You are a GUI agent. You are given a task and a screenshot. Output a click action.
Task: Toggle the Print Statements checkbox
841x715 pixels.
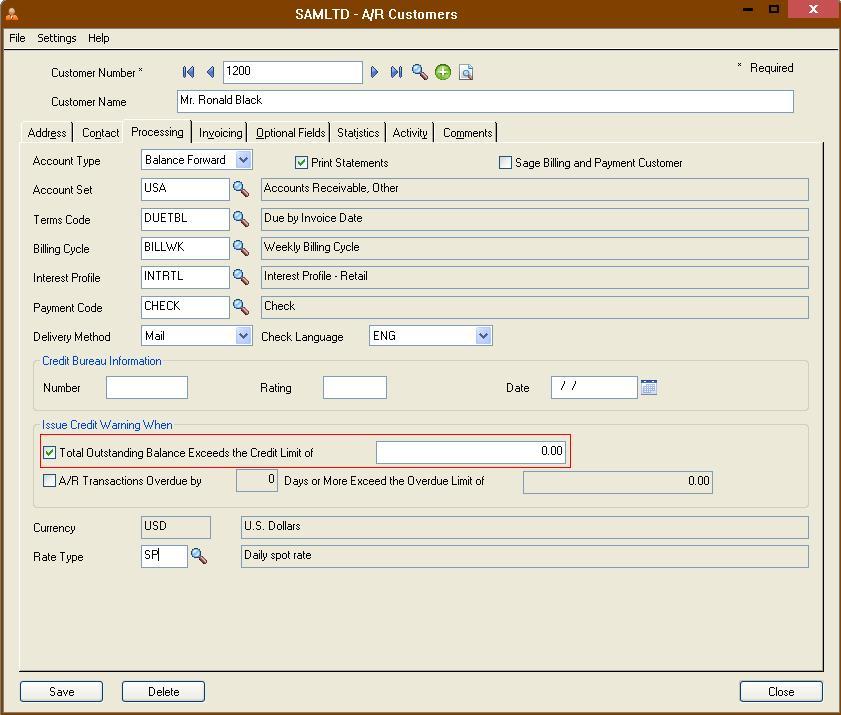coord(301,163)
